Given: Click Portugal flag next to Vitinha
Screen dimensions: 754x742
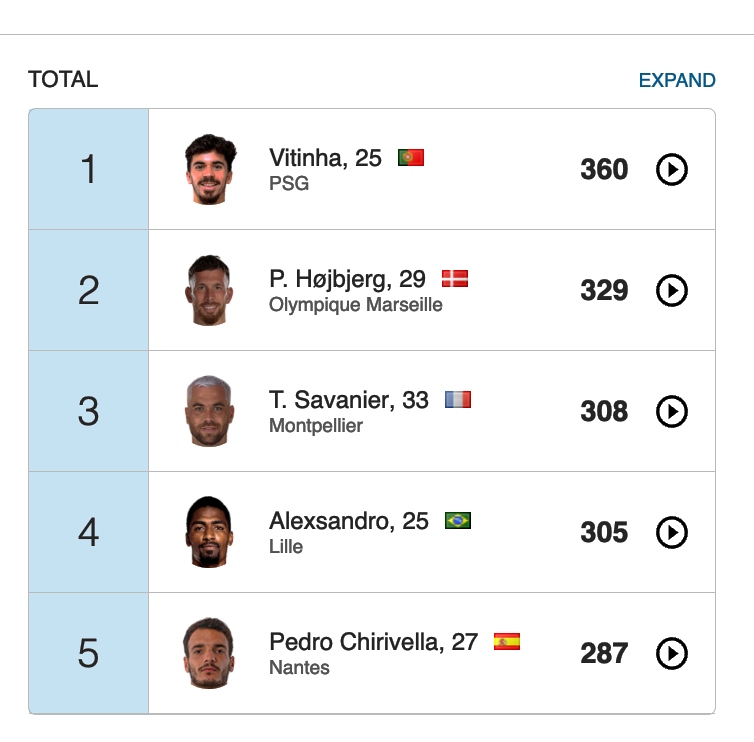Looking at the screenshot, I should coord(411,158).
